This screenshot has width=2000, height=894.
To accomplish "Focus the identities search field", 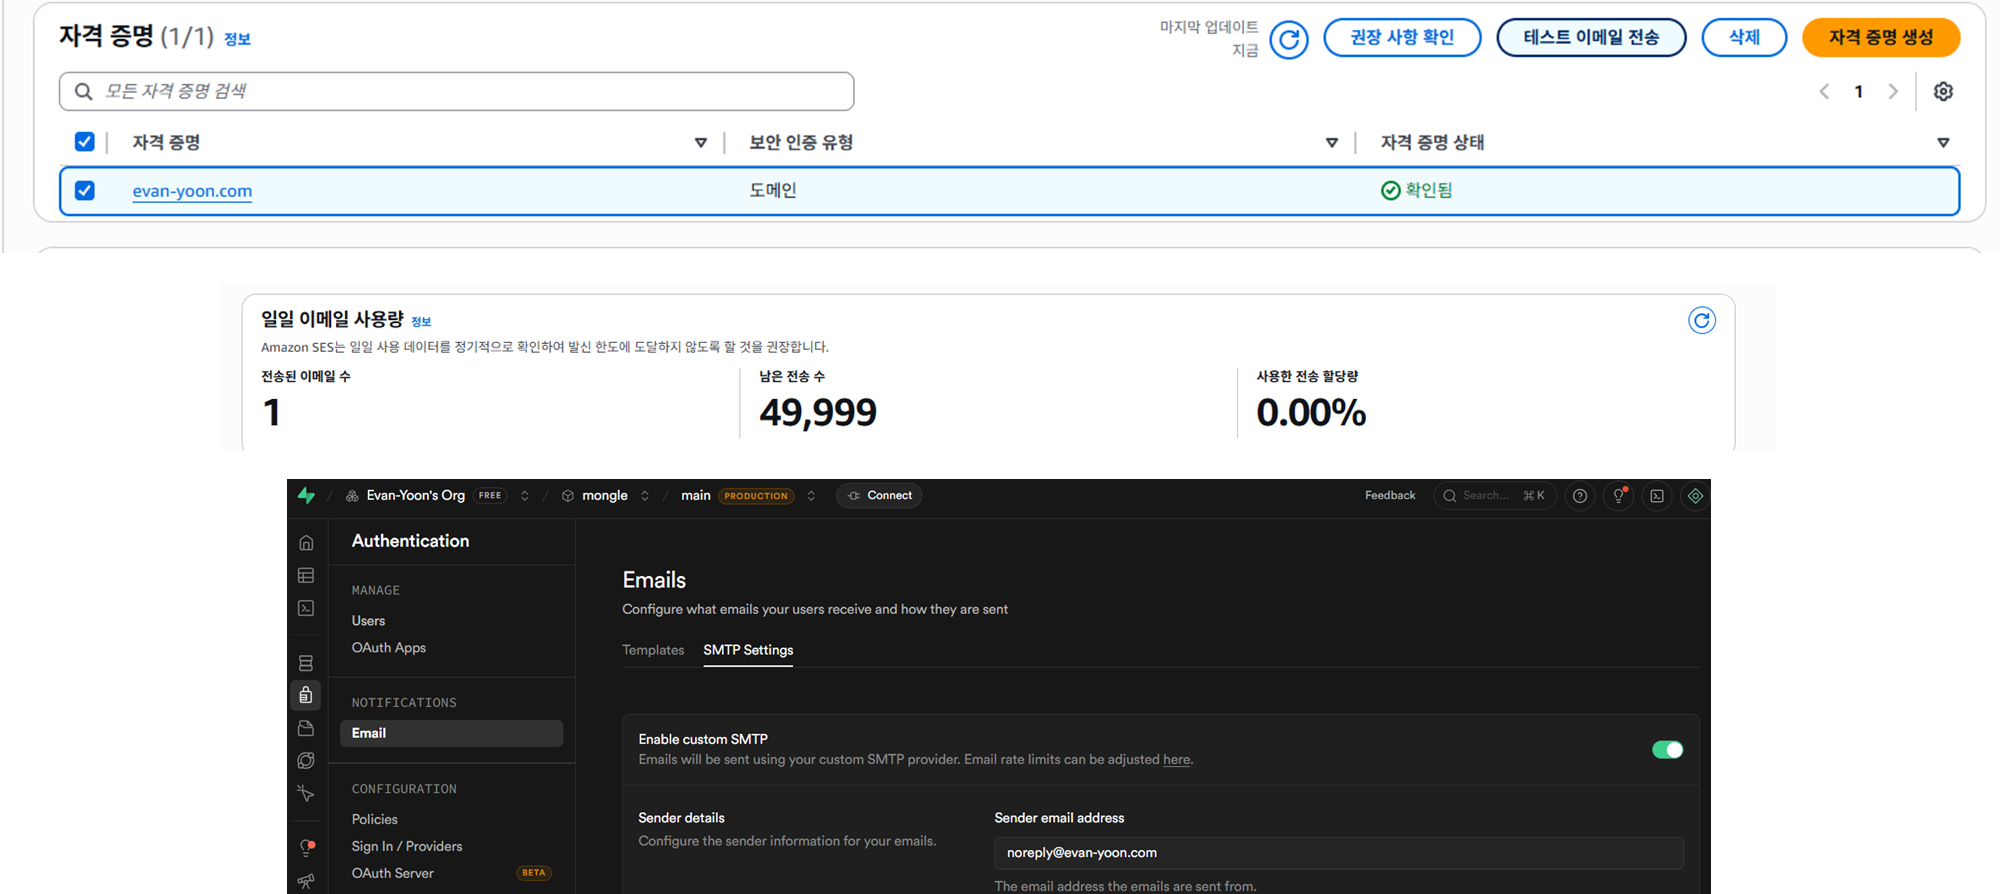I will click(x=456, y=91).
